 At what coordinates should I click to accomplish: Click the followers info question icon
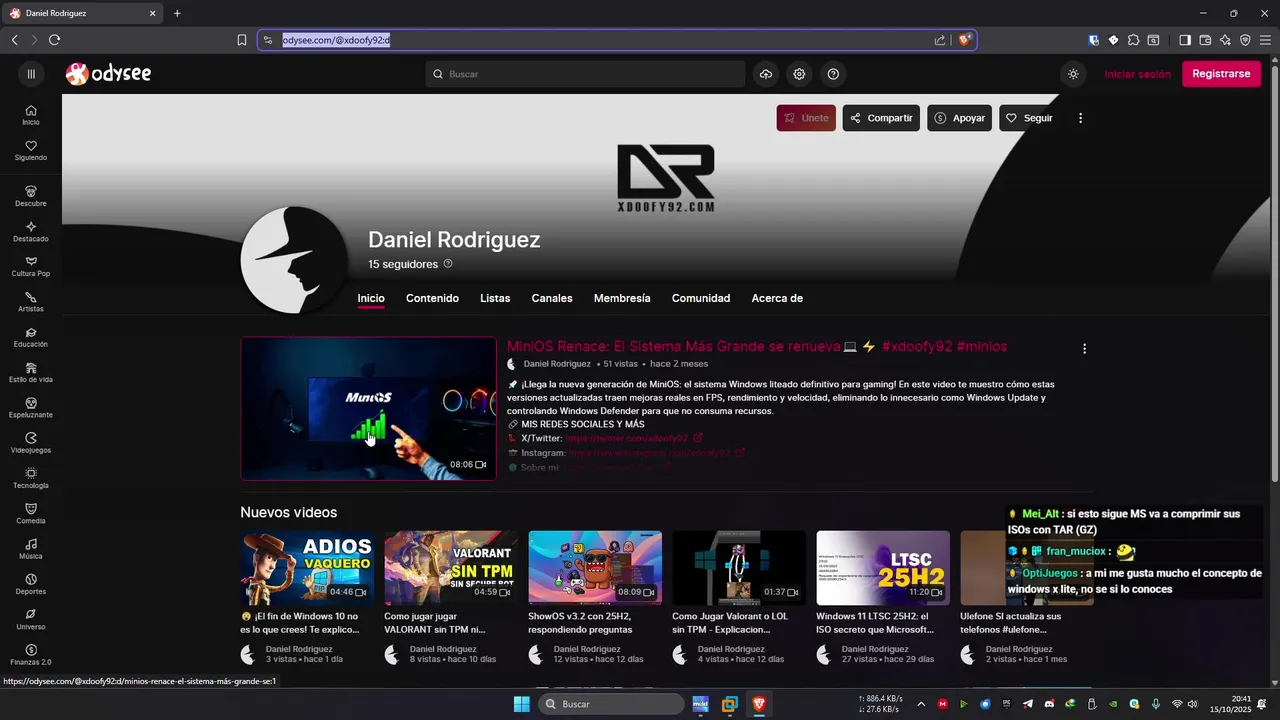[x=448, y=264]
